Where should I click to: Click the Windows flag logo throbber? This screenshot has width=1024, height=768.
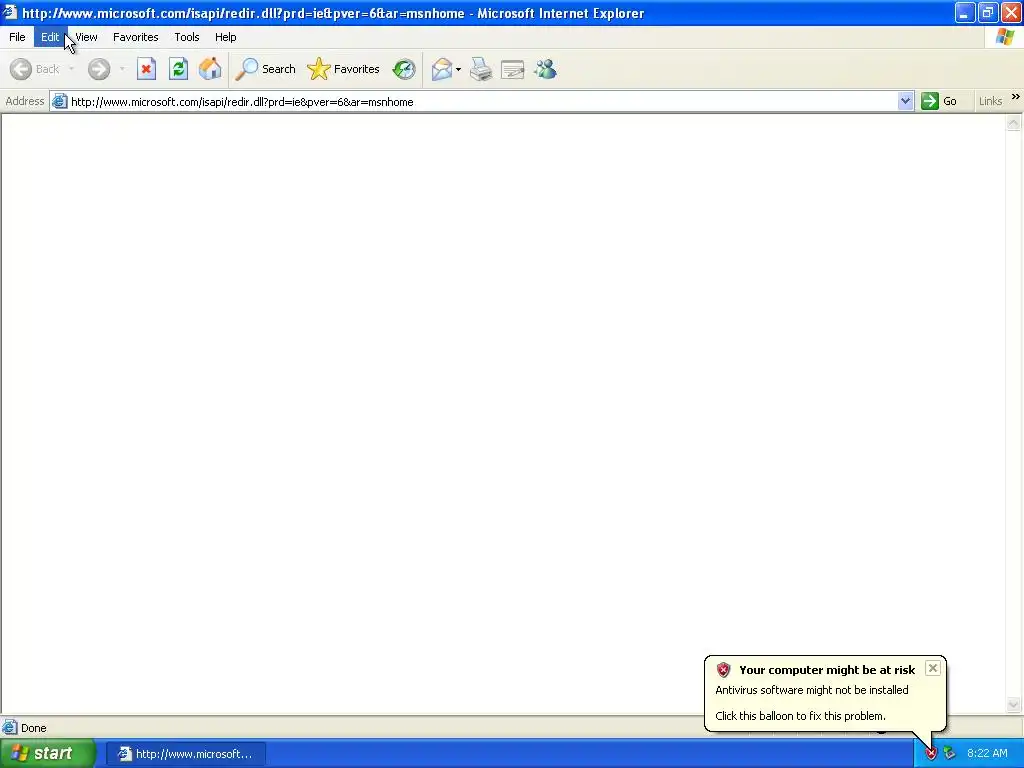[1005, 37]
